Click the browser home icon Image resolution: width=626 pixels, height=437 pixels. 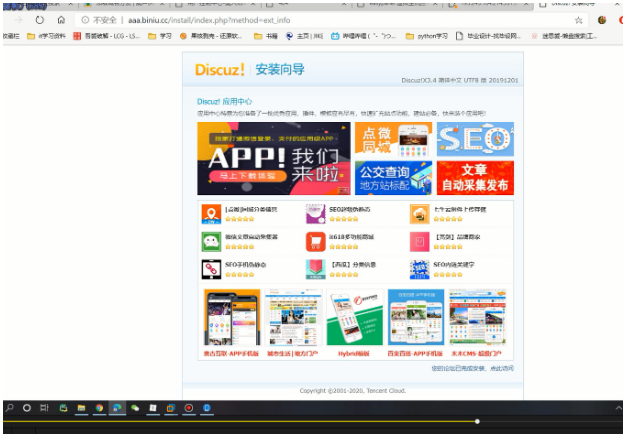tap(61, 20)
